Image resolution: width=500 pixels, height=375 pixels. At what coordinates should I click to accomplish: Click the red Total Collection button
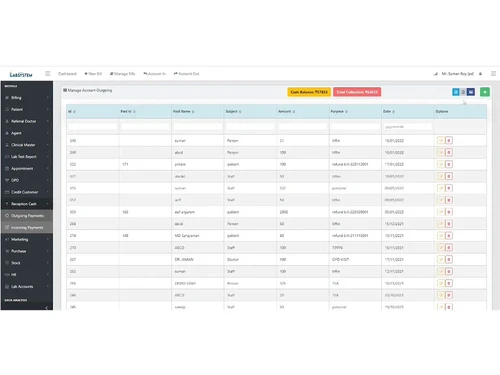357,92
